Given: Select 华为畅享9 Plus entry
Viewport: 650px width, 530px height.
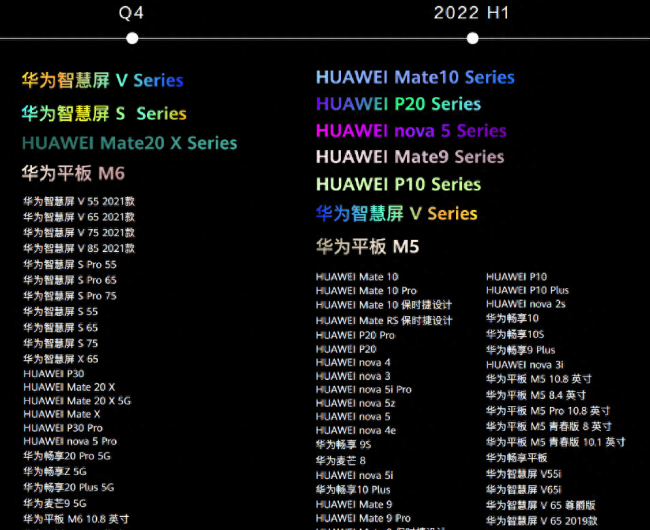Looking at the screenshot, I should (x=520, y=351).
